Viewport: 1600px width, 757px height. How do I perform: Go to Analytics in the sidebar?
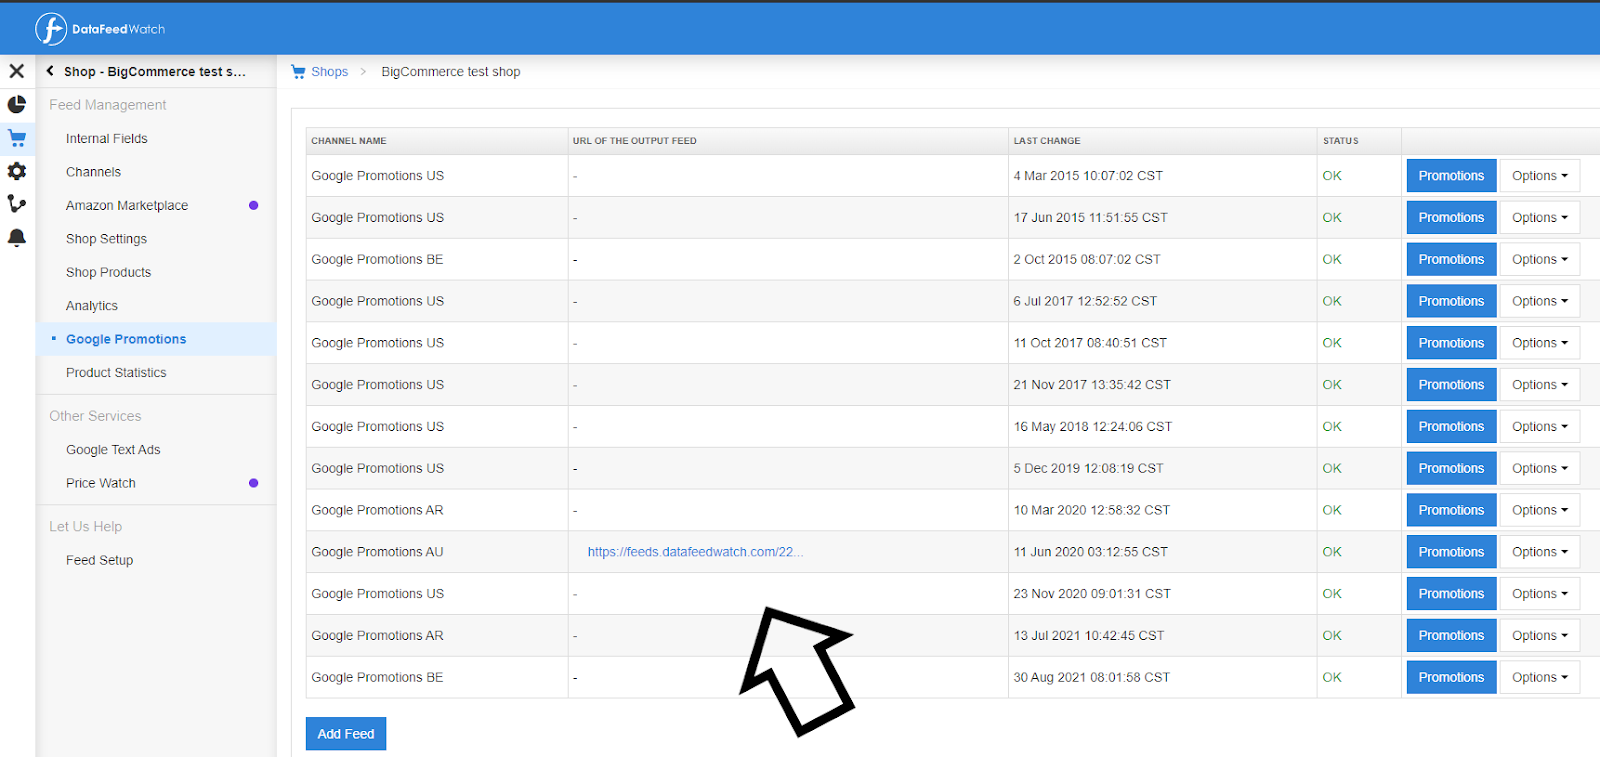(x=92, y=306)
